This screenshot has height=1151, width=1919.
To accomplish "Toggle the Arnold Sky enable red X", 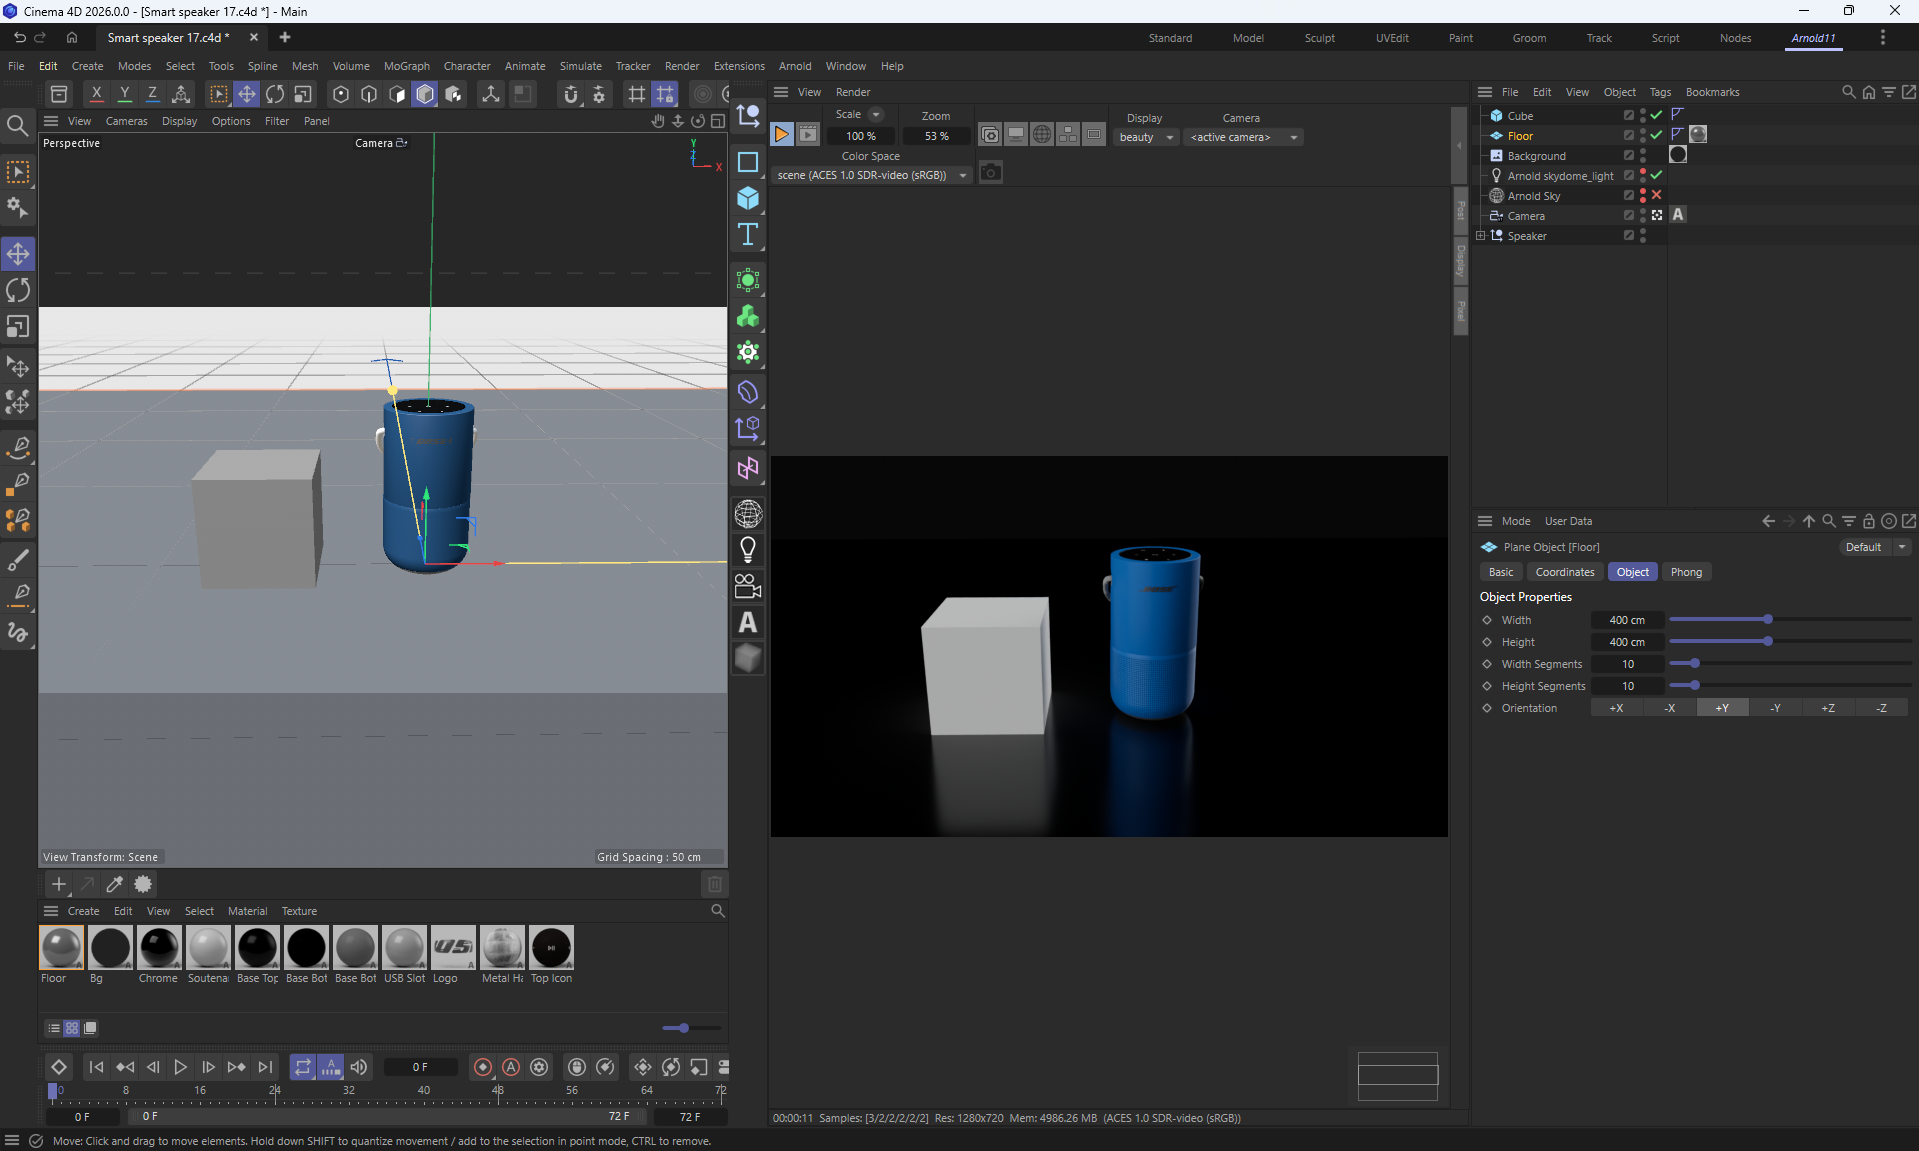I will (x=1657, y=195).
